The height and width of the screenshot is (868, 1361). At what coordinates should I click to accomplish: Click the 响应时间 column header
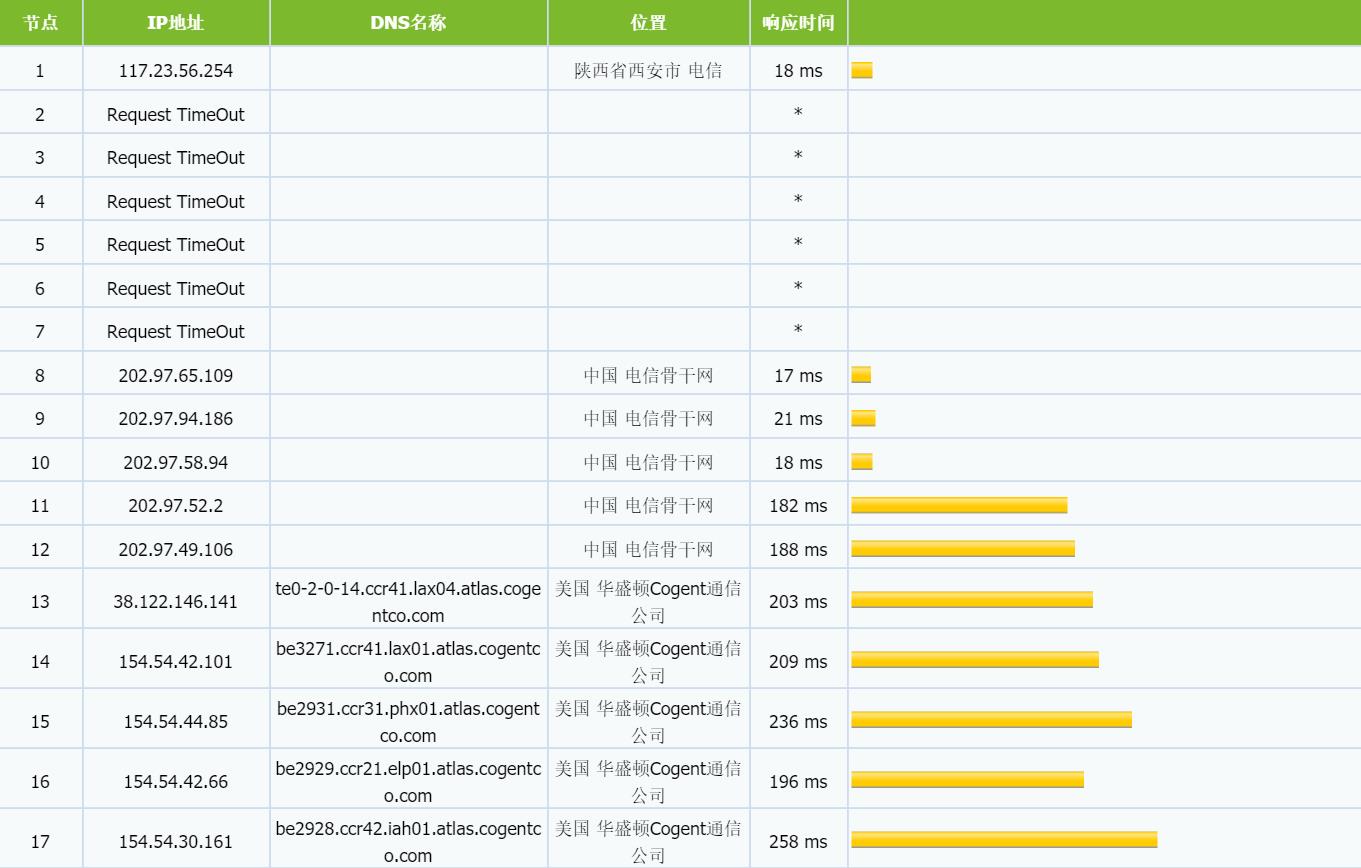coord(798,23)
